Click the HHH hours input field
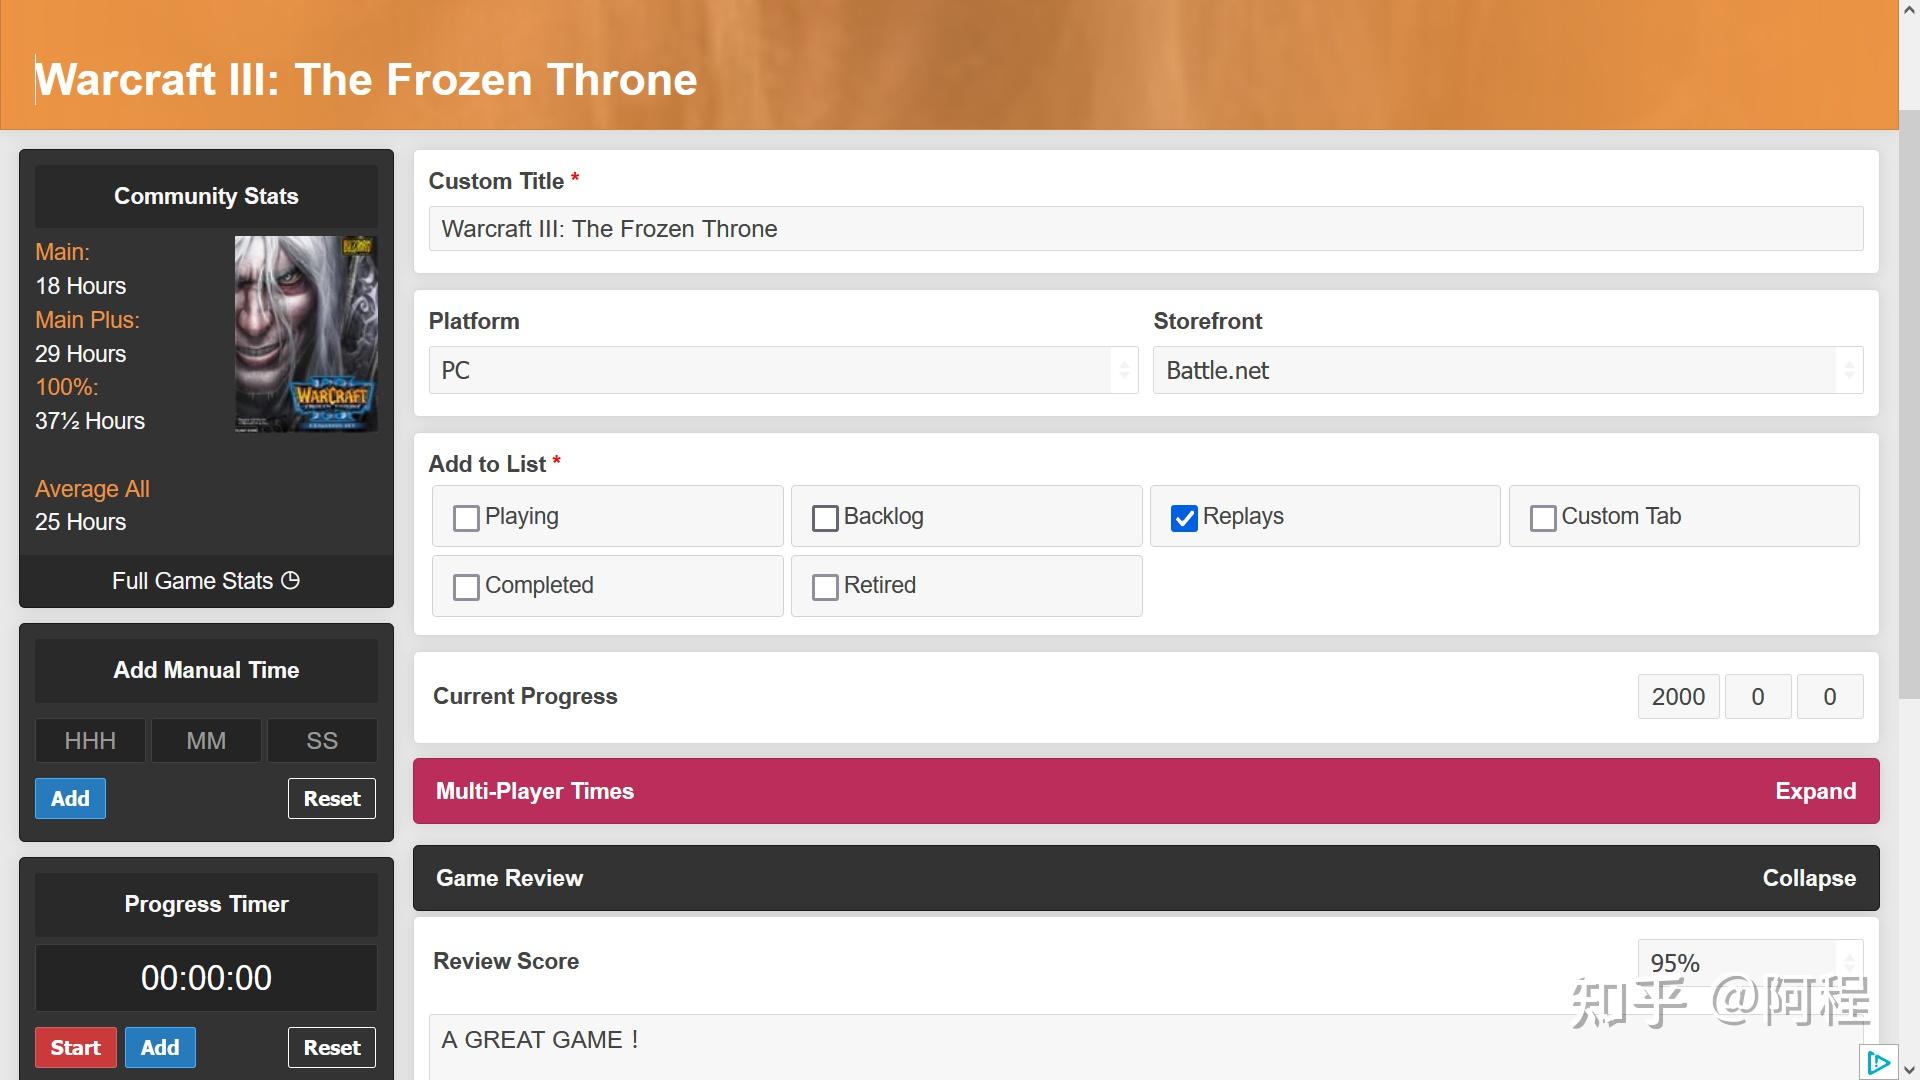This screenshot has width=1920, height=1080. click(x=90, y=741)
